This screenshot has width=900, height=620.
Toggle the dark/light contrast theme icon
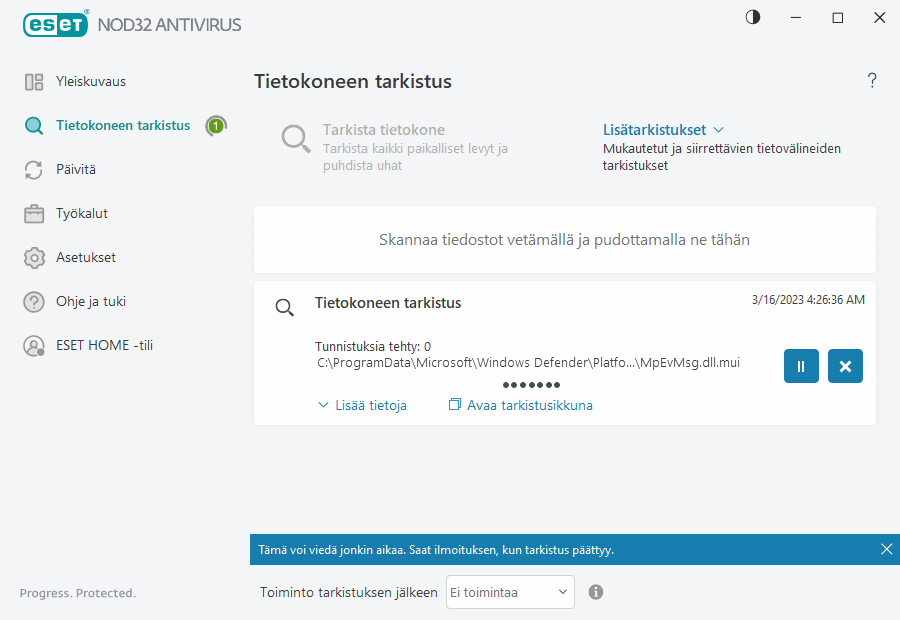tap(753, 18)
